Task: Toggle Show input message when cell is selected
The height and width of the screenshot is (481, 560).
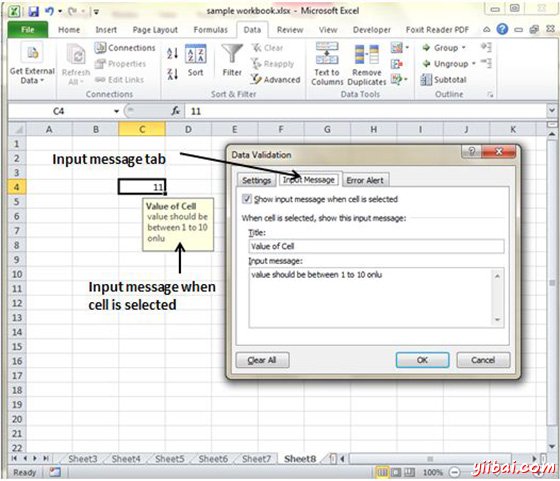Action: [246, 199]
